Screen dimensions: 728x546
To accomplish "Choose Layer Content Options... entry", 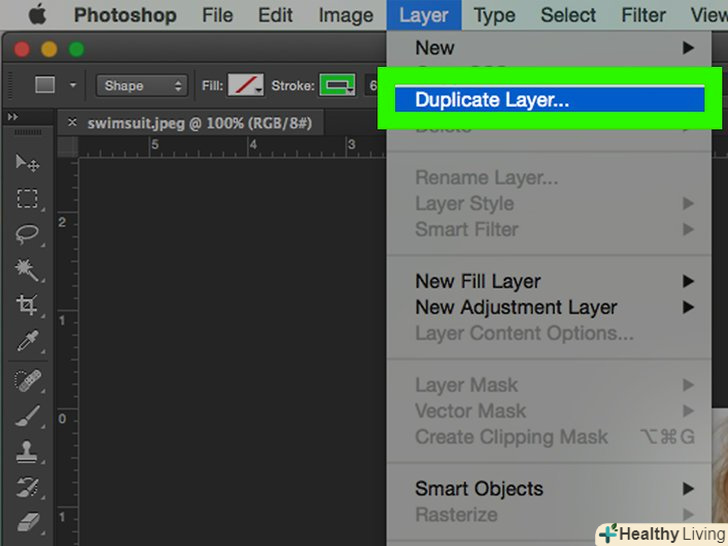I will coord(549,333).
